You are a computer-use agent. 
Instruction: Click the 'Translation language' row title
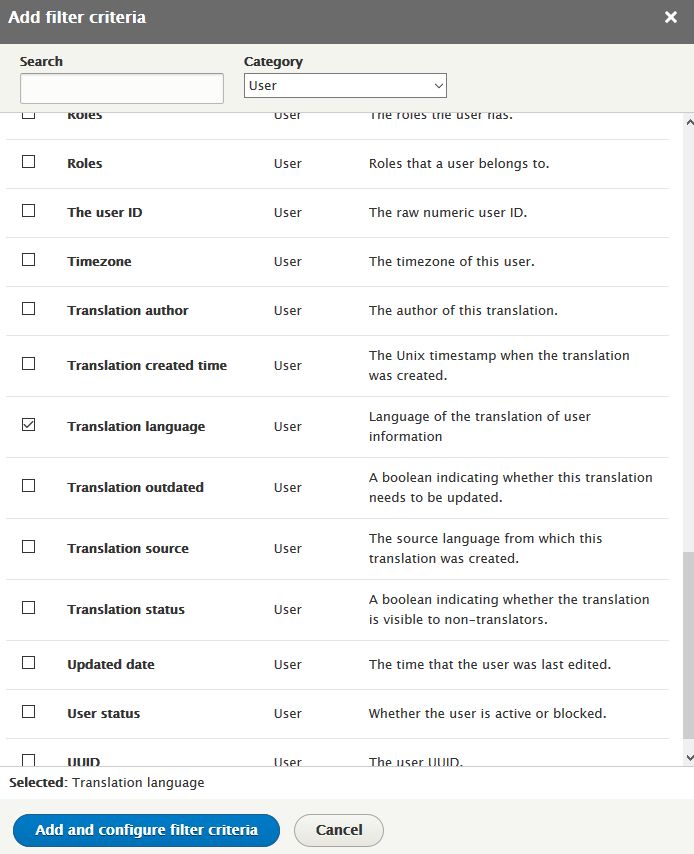click(136, 426)
